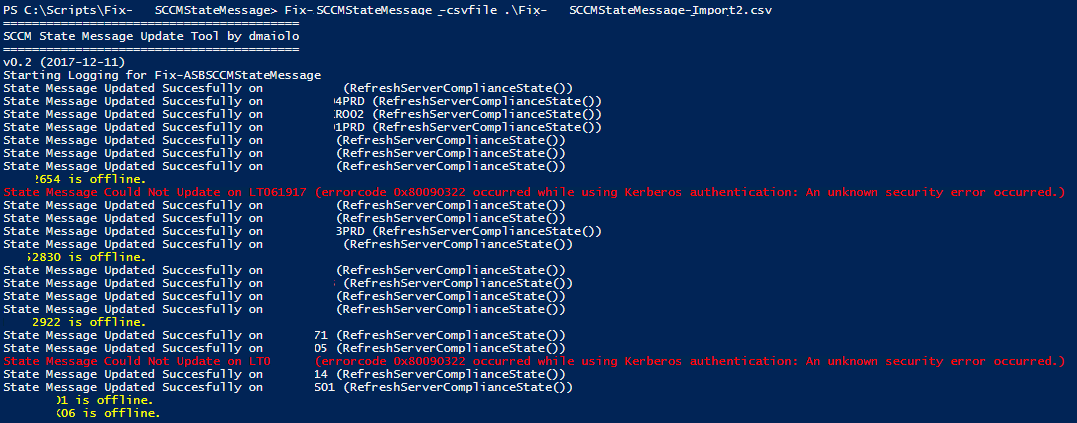Click the yellow 2922 is offline line

pyautogui.click(x=89, y=322)
